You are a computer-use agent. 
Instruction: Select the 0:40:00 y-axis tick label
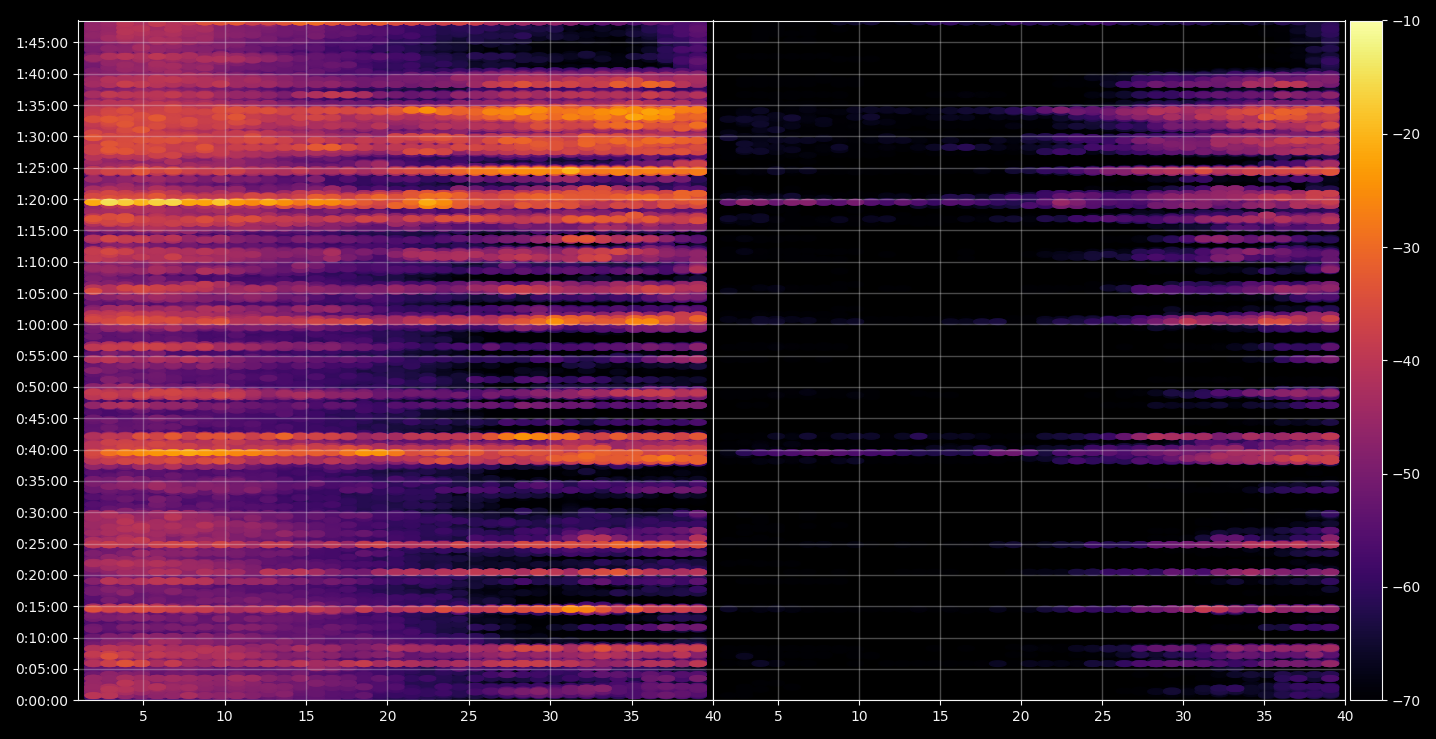coord(43,450)
